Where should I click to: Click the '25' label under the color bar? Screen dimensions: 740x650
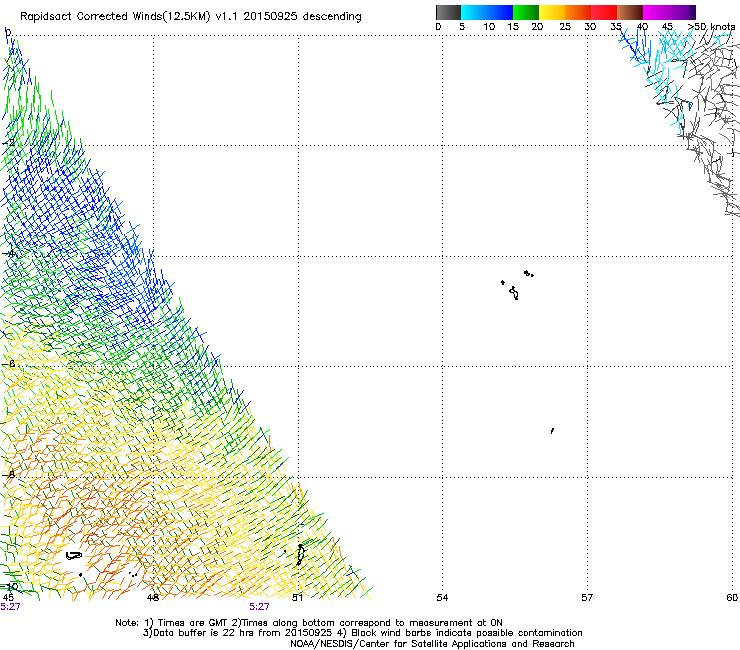pyautogui.click(x=565, y=27)
